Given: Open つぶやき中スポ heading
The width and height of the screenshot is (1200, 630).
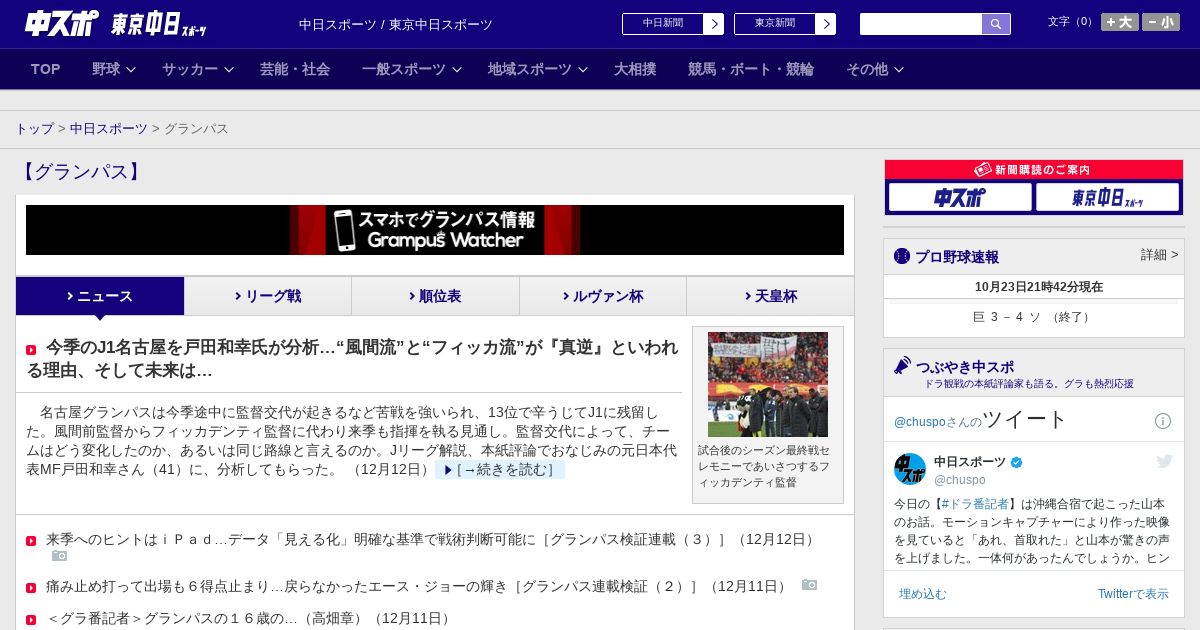Looking at the screenshot, I should coord(965,367).
